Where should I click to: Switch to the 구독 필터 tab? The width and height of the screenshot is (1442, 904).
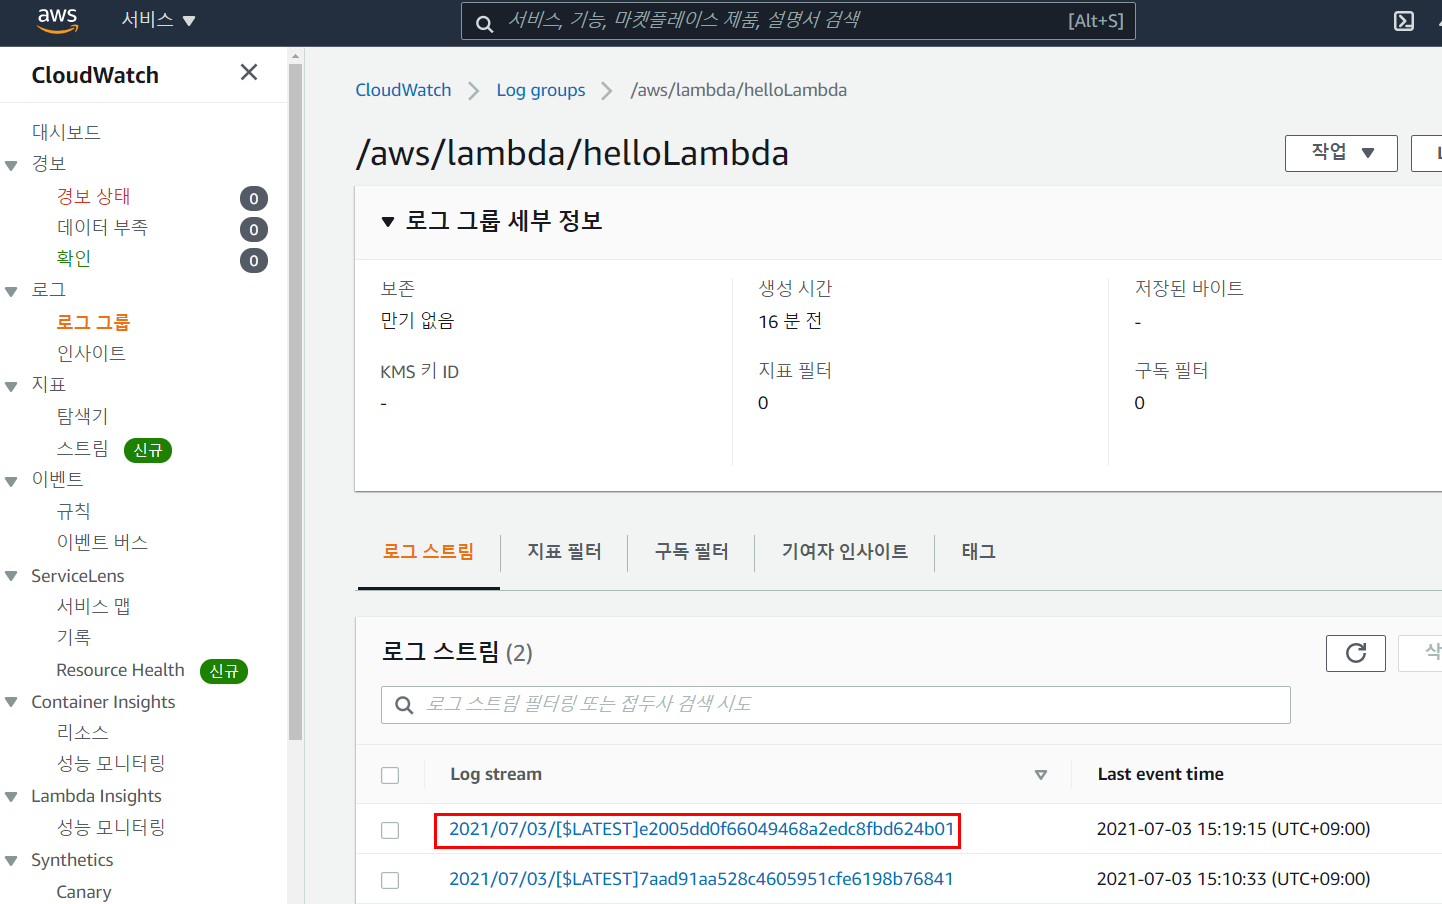691,551
